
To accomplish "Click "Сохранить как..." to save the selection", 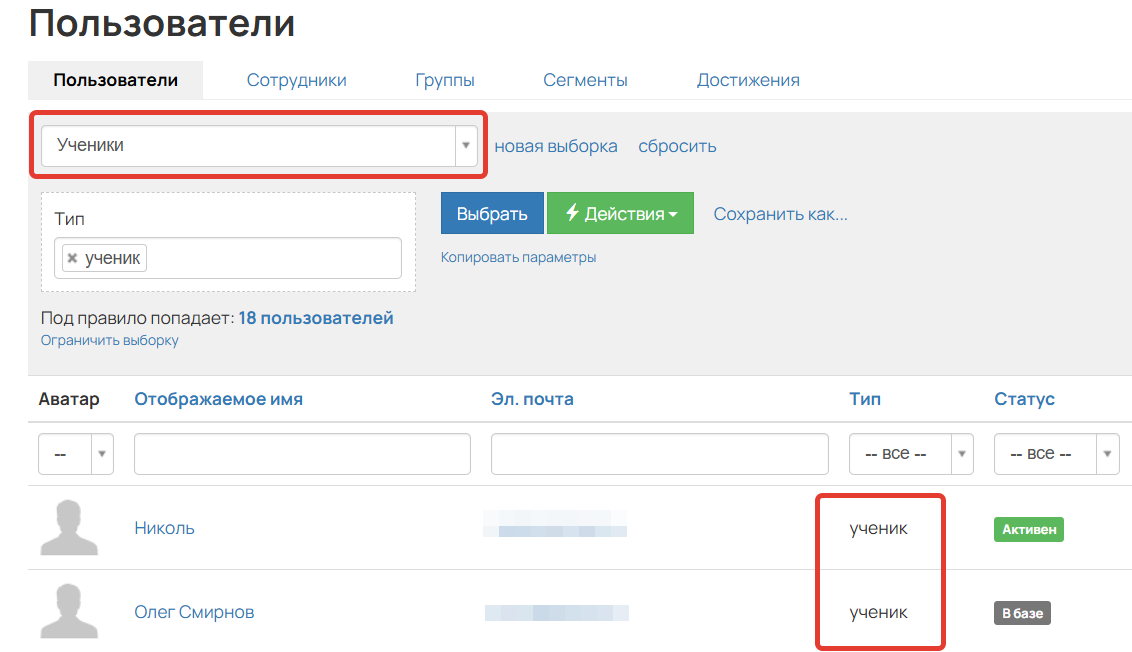I will pos(780,213).
